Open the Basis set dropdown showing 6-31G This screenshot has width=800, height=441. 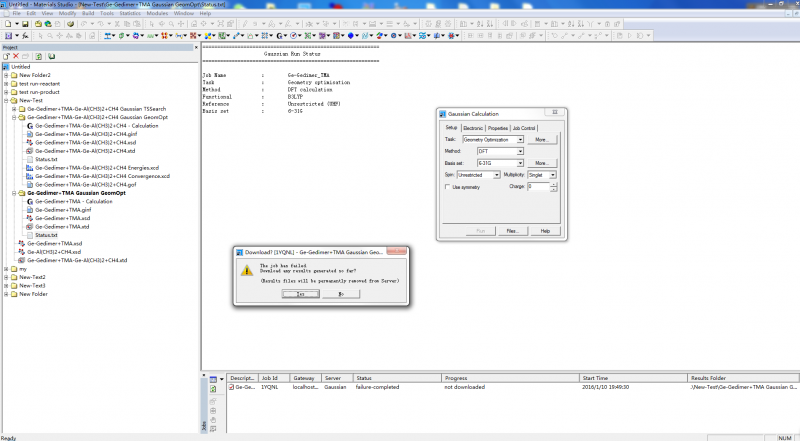tap(520, 163)
